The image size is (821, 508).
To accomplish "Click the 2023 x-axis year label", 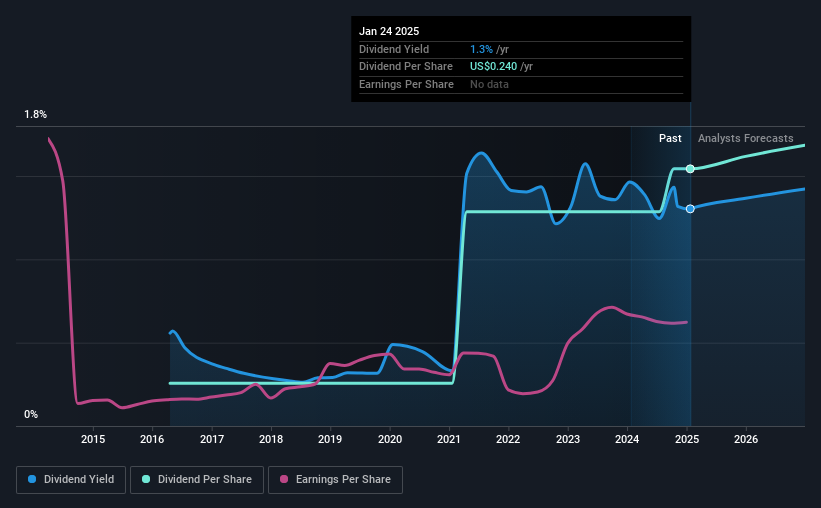I will (x=568, y=439).
